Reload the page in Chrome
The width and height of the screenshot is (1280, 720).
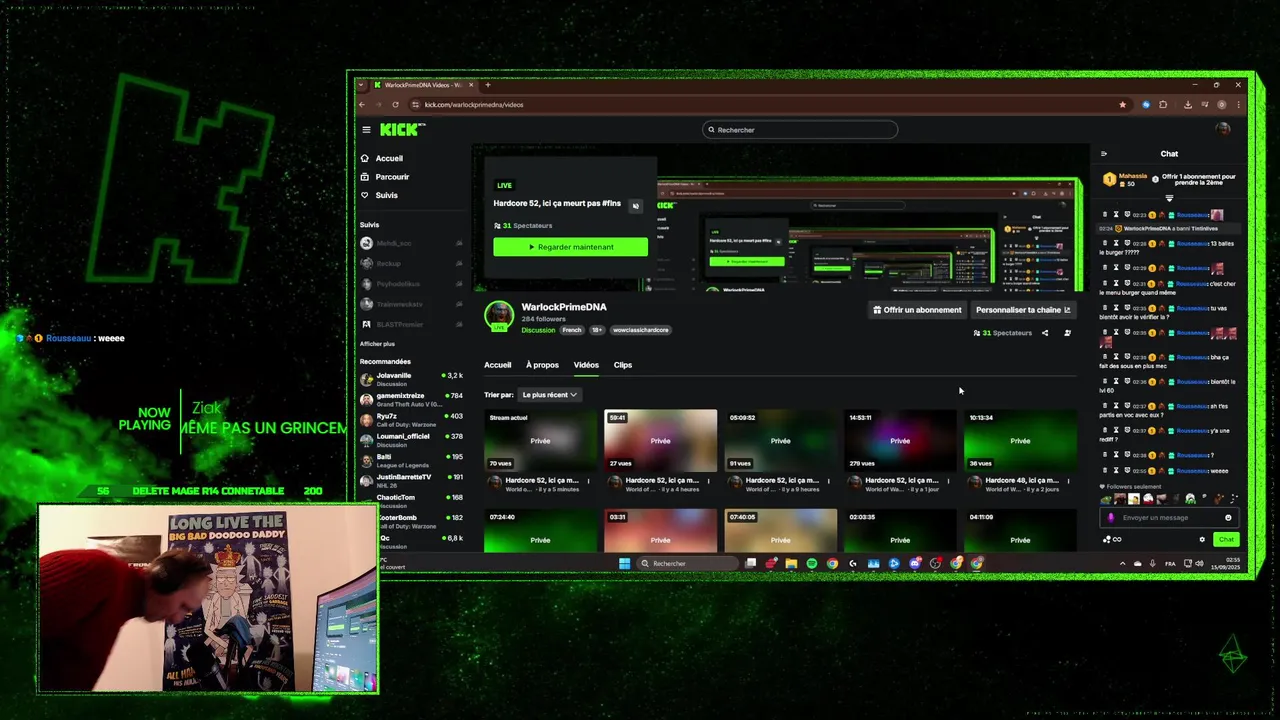point(395,104)
